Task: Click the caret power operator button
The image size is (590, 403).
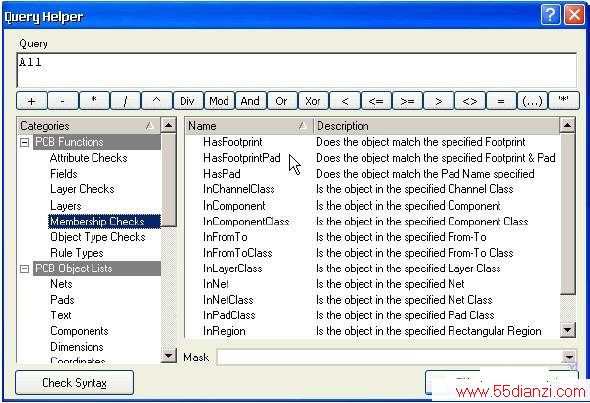Action: tap(157, 101)
